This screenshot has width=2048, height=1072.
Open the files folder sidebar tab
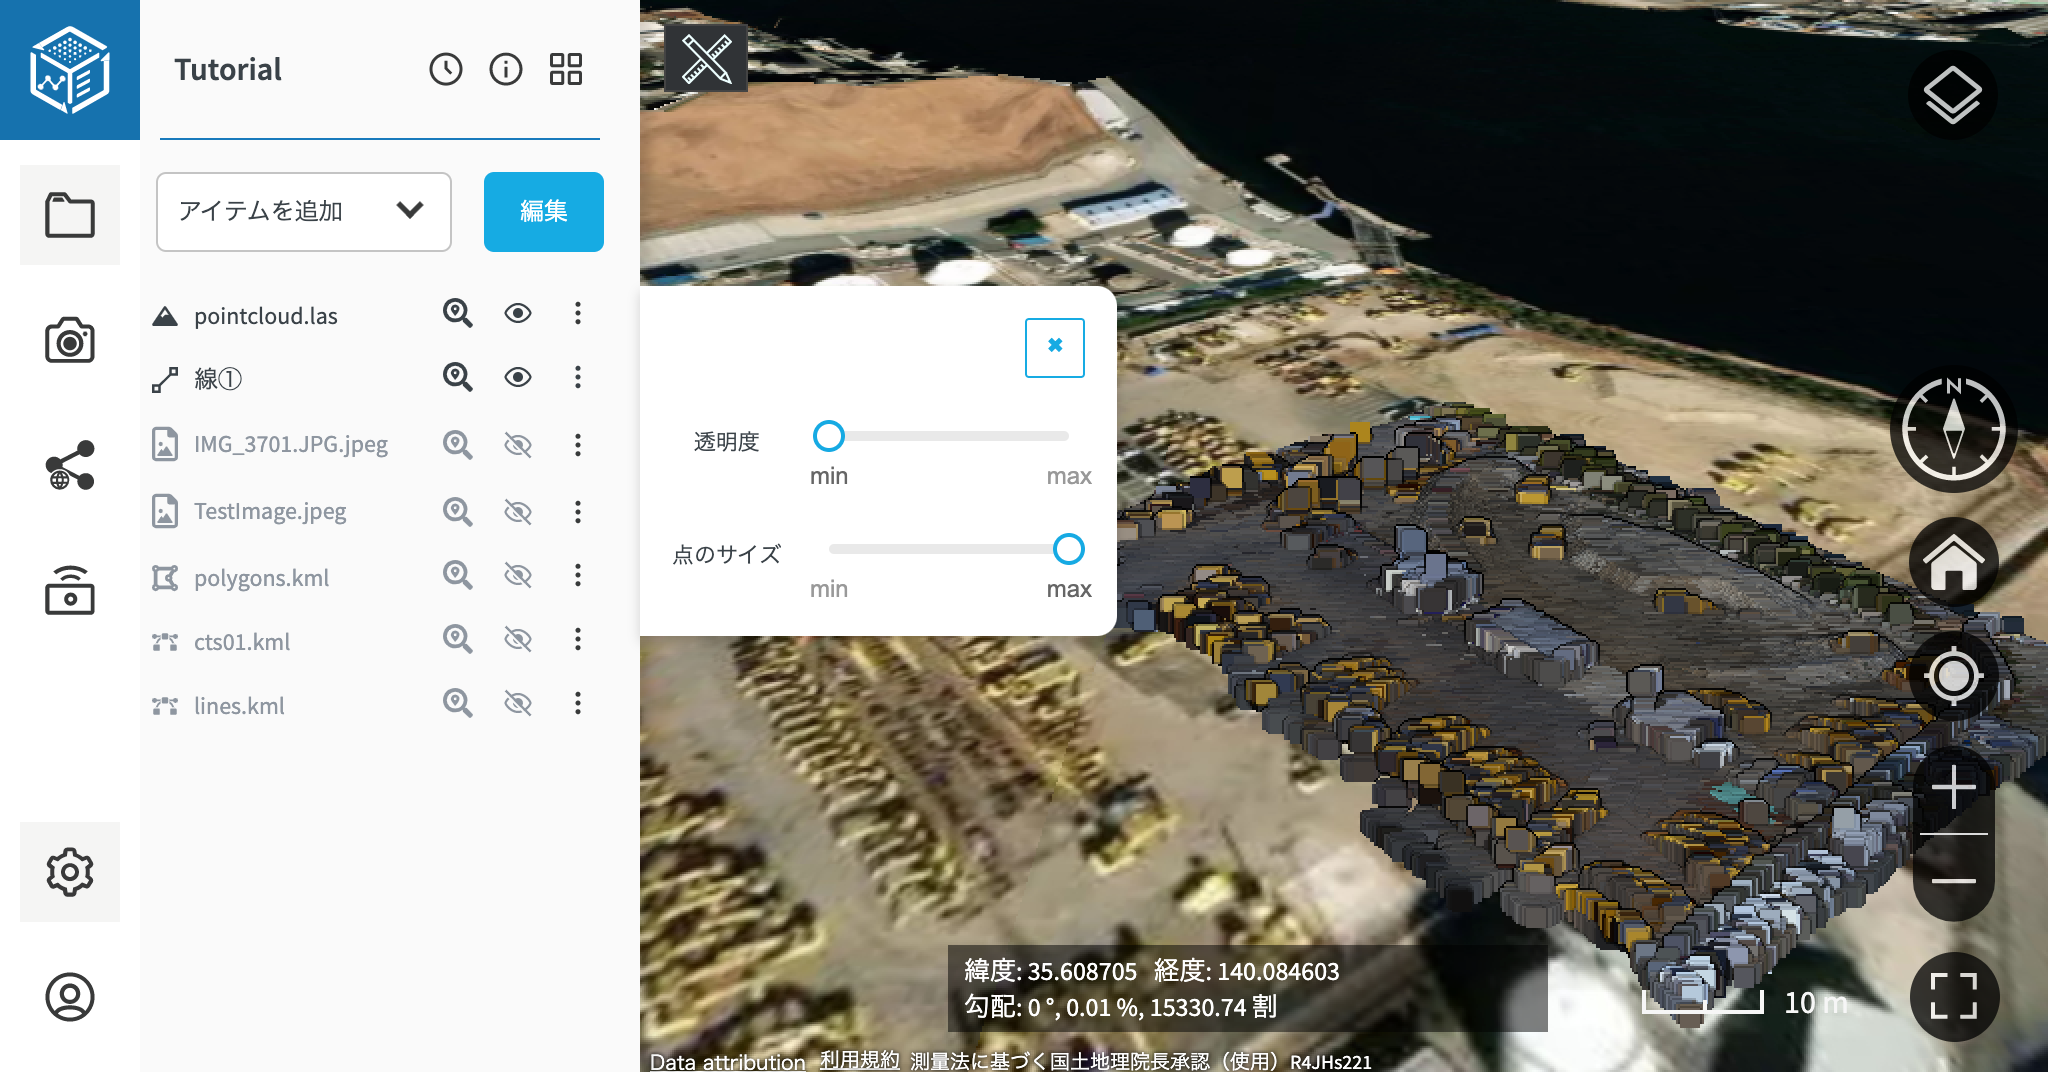70,215
